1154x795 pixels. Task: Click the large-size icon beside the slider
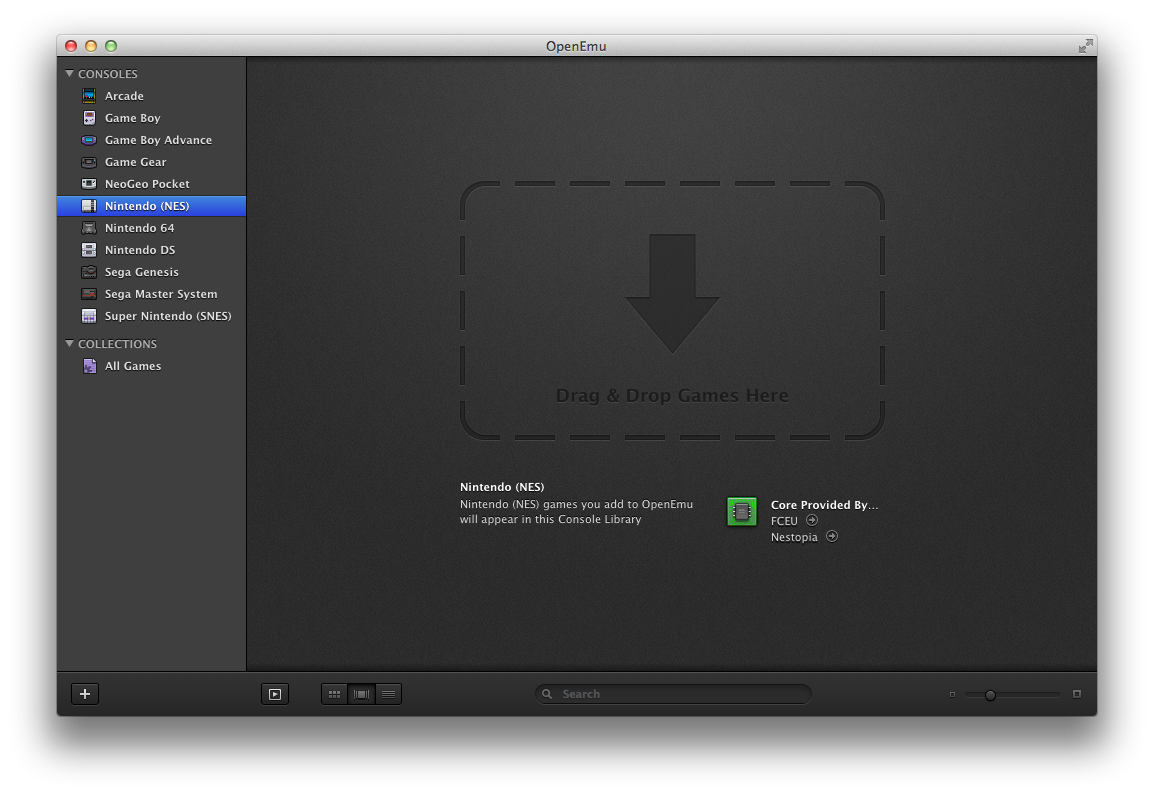click(1077, 693)
